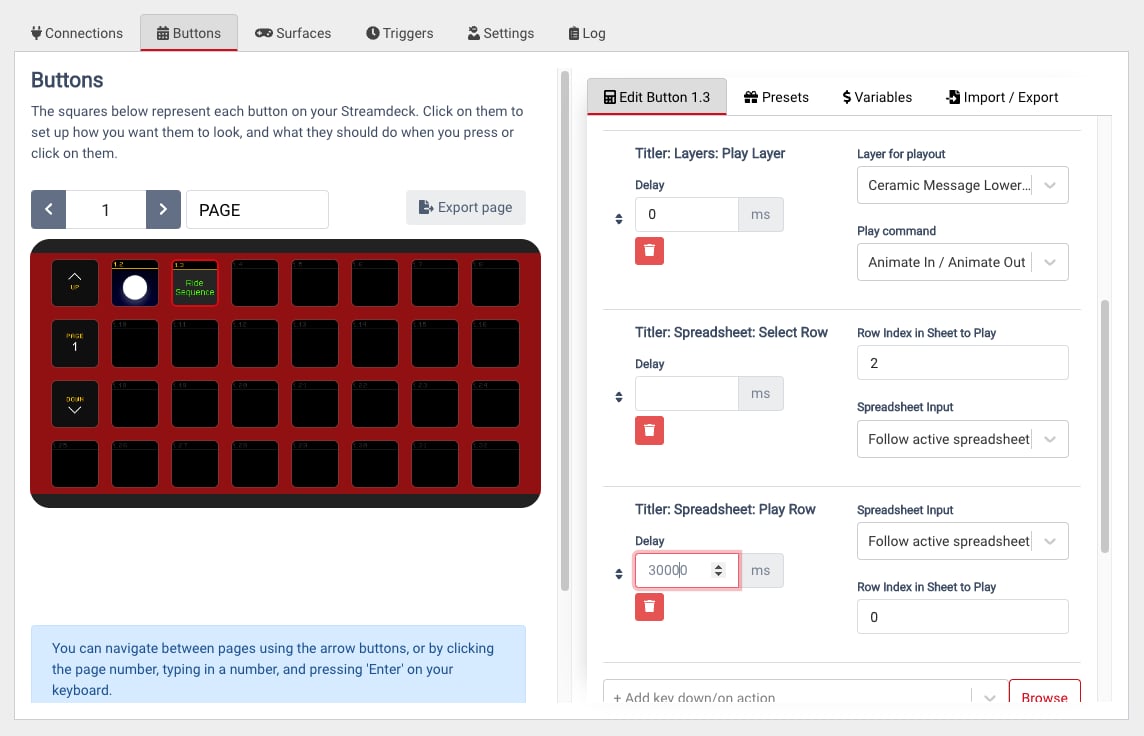
Task: Open the Variables tab
Action: 877,97
